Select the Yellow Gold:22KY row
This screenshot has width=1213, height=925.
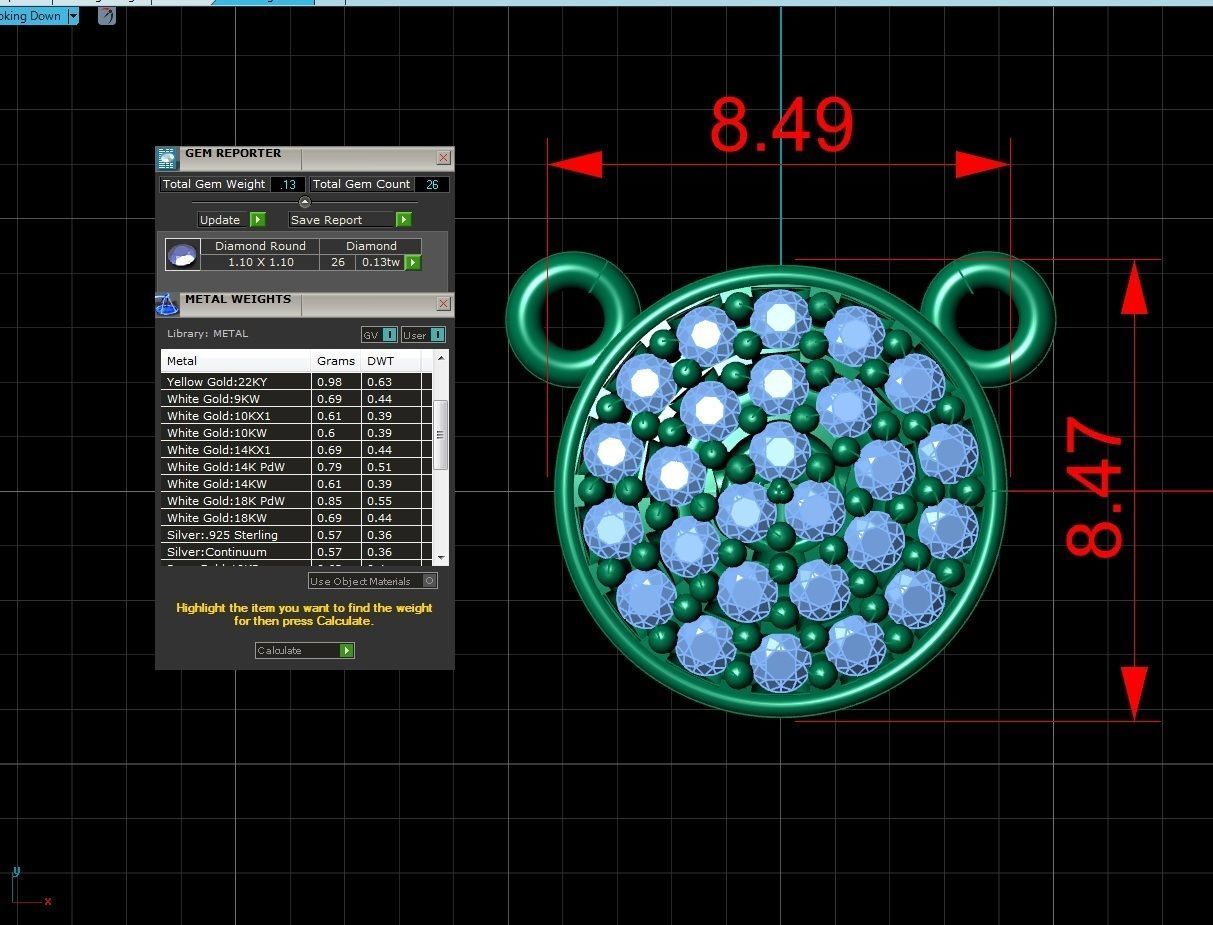point(296,382)
